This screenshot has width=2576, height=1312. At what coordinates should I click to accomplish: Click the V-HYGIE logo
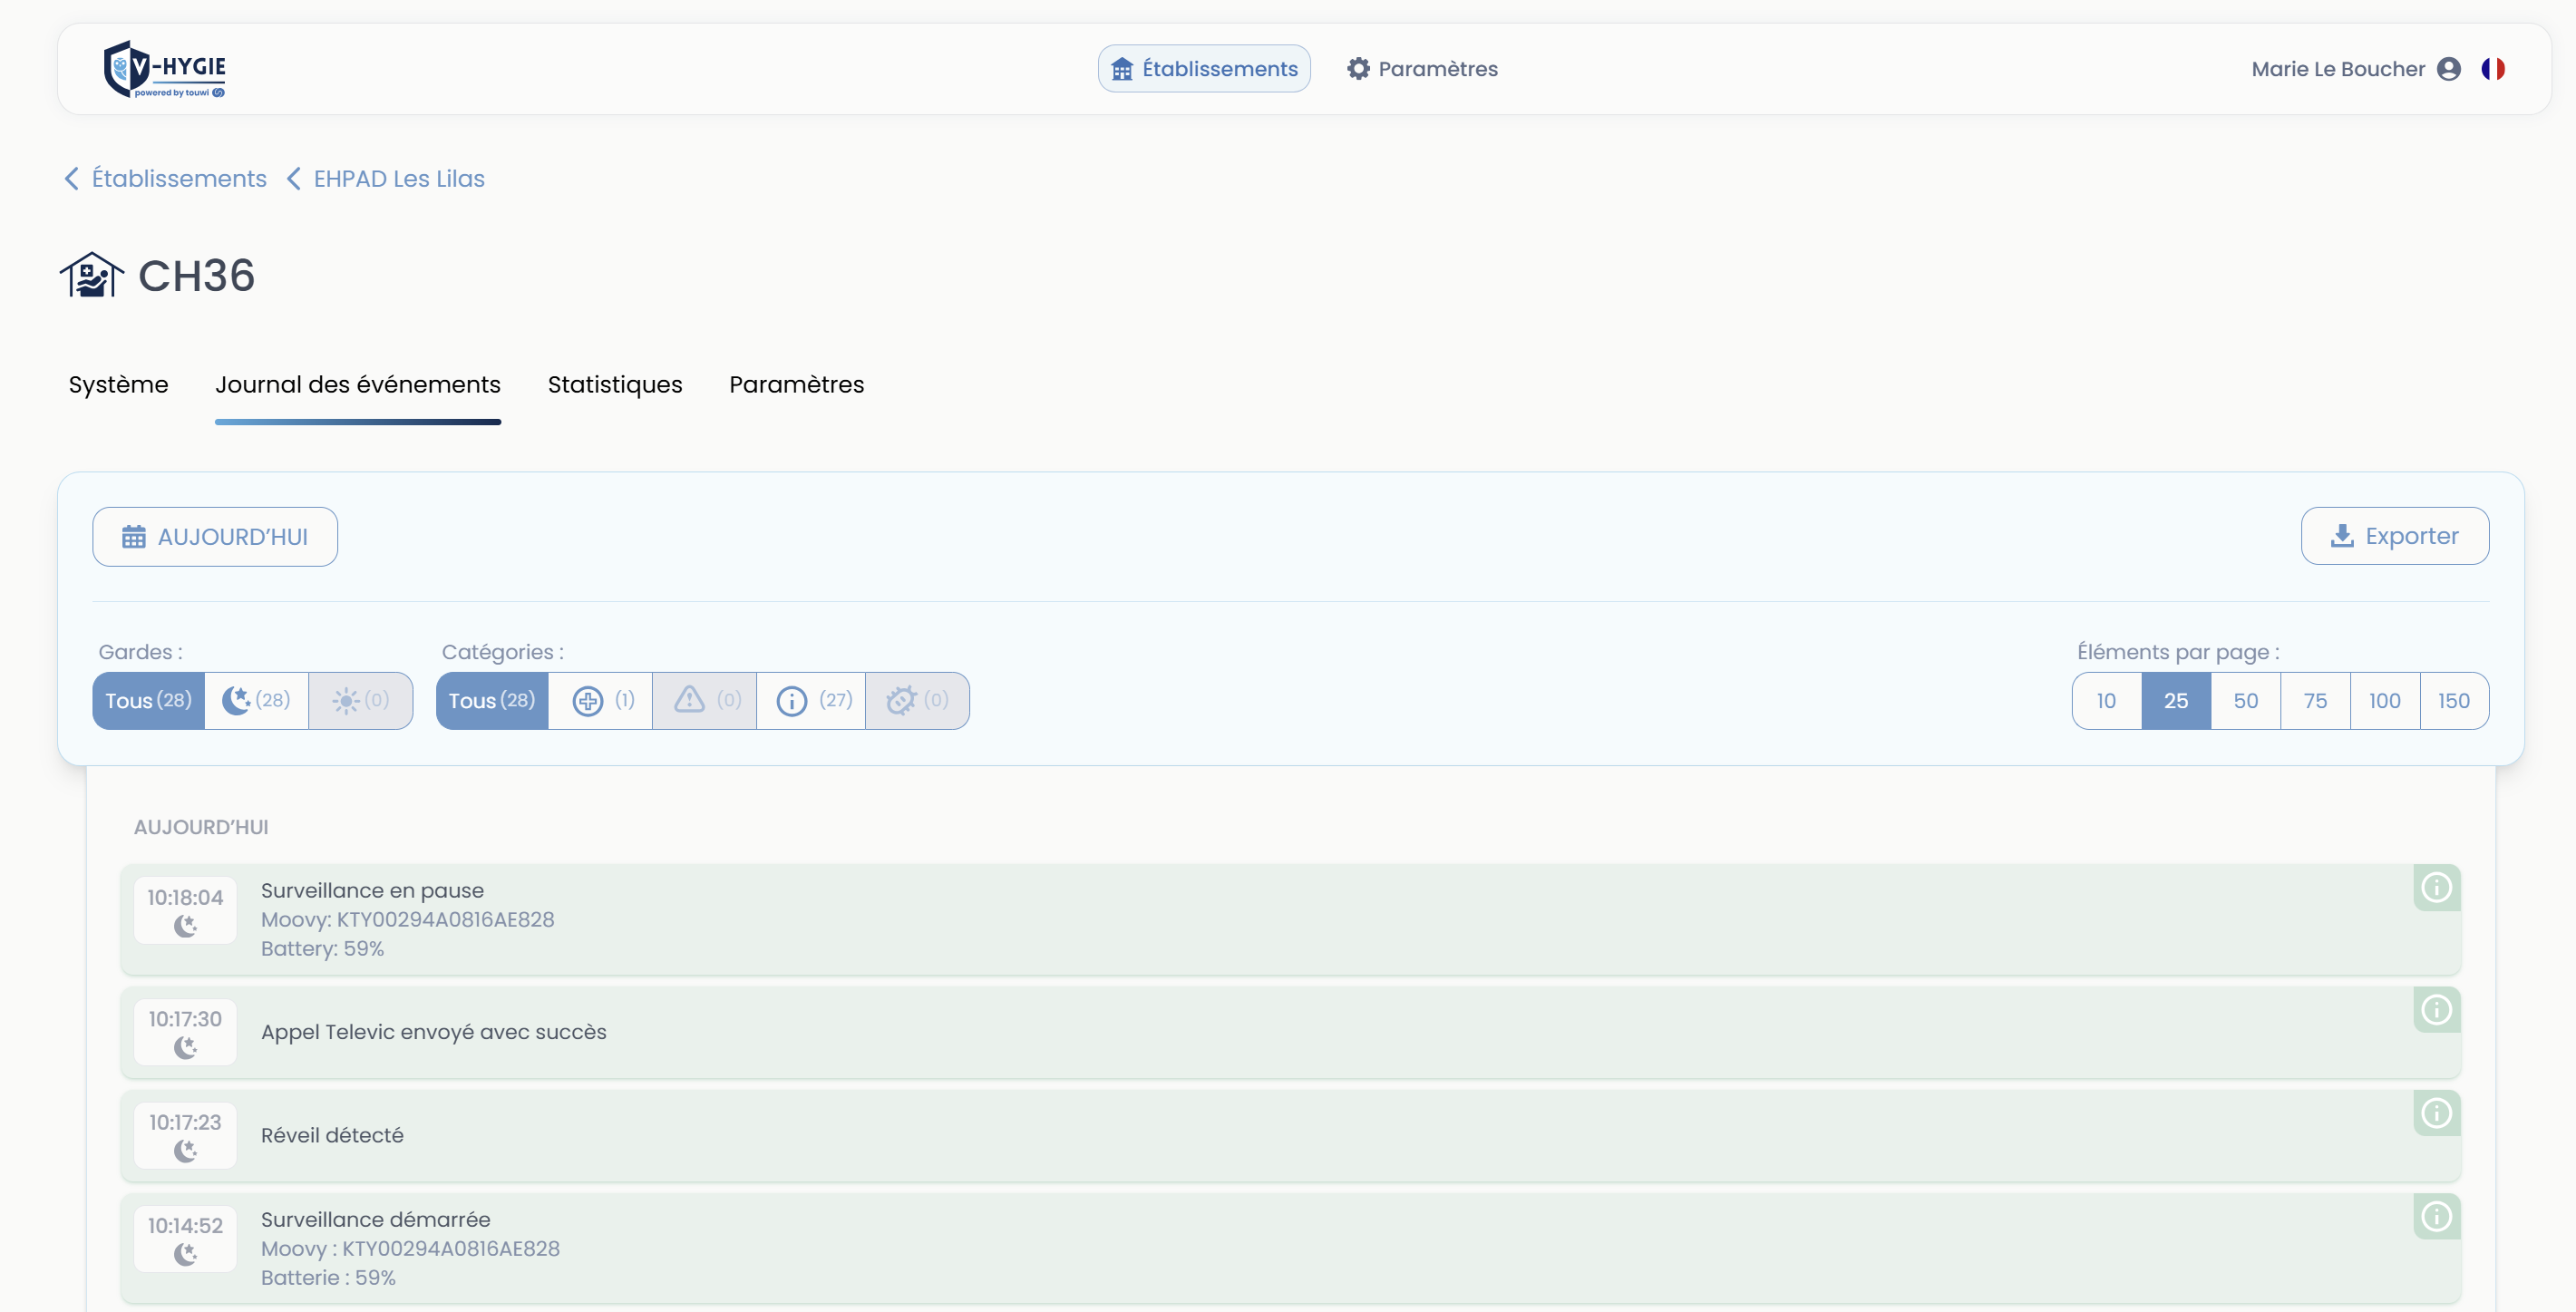tap(165, 69)
